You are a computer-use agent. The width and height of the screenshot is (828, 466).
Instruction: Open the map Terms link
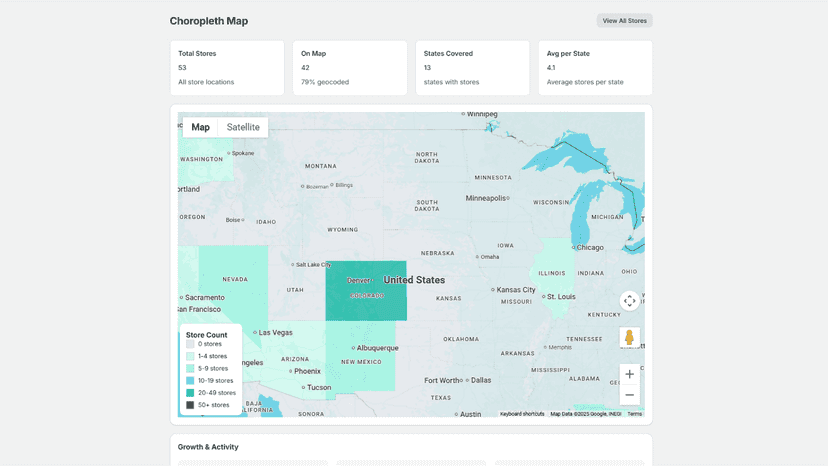click(x=634, y=414)
